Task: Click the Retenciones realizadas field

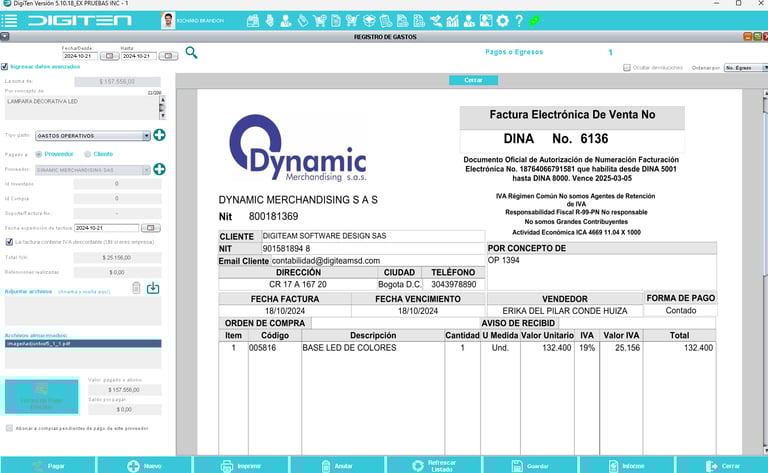Action: [117, 272]
